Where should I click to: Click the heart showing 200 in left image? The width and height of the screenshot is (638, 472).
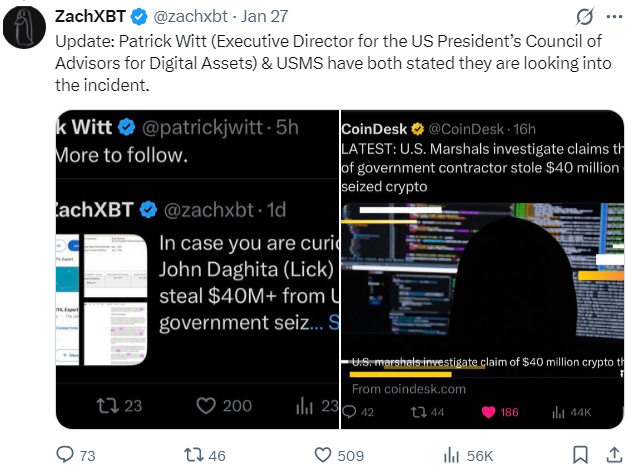[x=206, y=404]
